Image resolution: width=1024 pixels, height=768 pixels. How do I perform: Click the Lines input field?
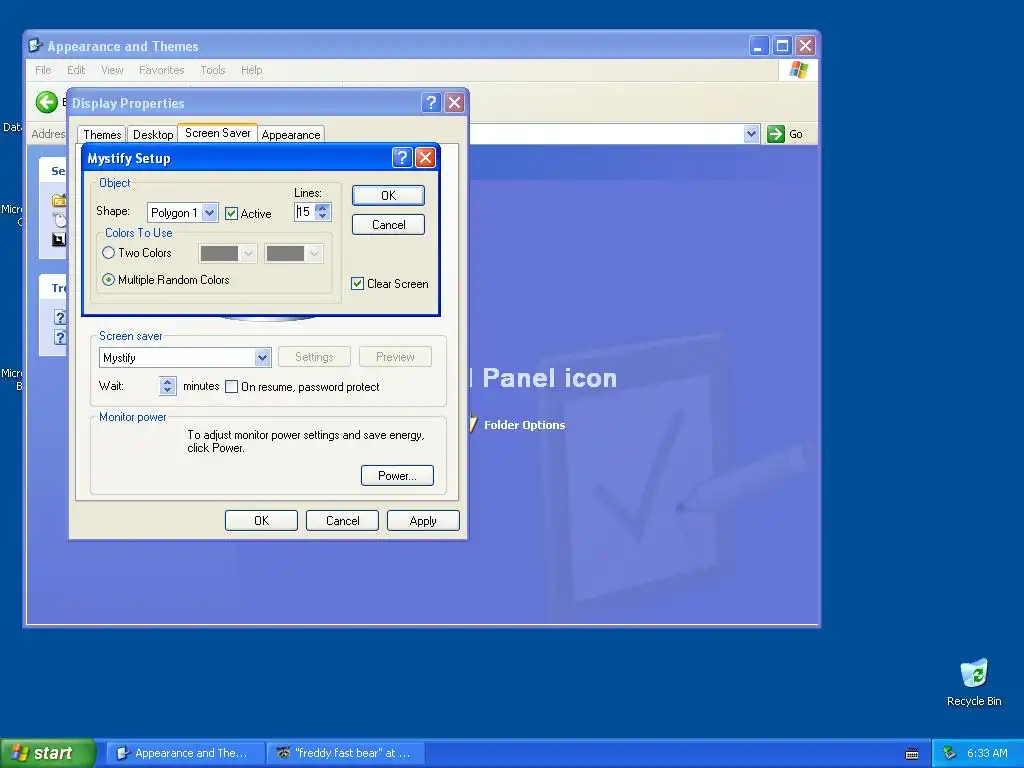tap(304, 212)
